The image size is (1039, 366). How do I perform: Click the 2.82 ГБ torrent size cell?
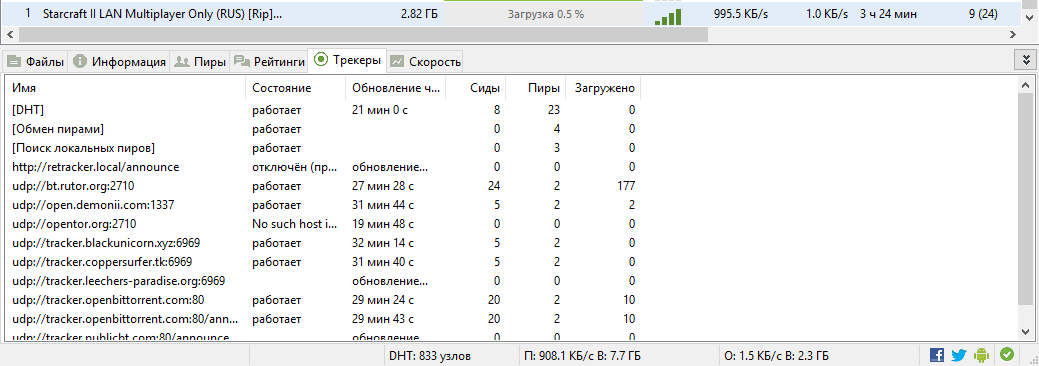coord(418,13)
